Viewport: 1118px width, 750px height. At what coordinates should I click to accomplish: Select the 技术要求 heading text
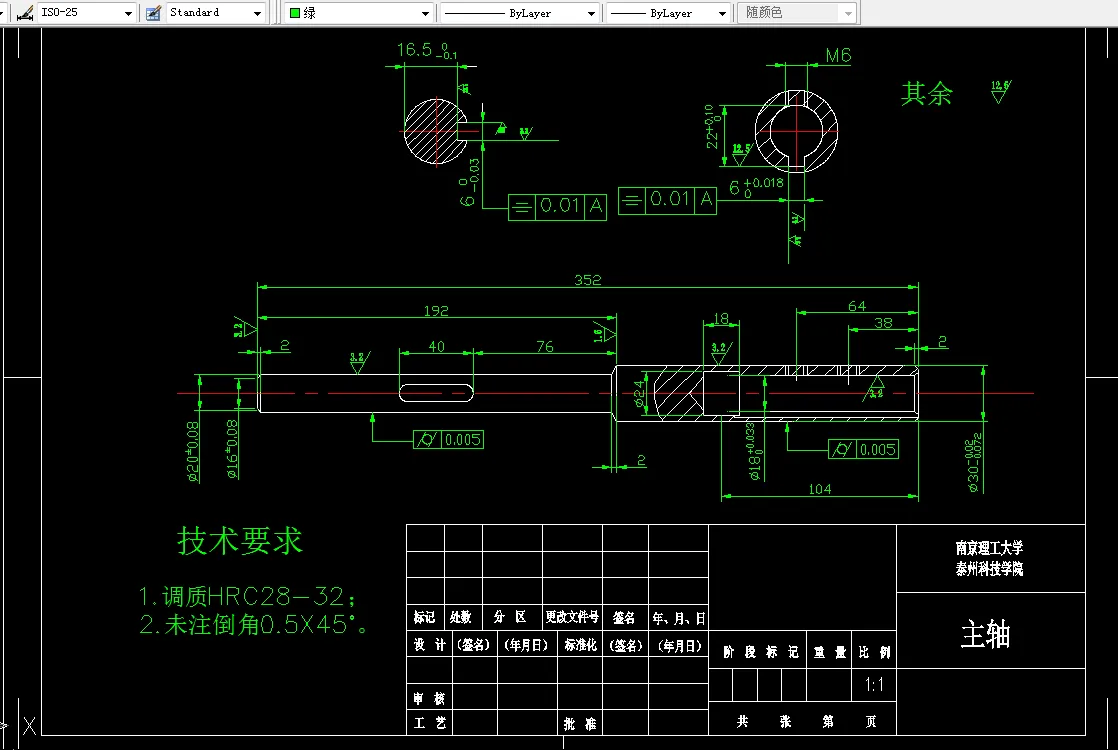coord(240,540)
